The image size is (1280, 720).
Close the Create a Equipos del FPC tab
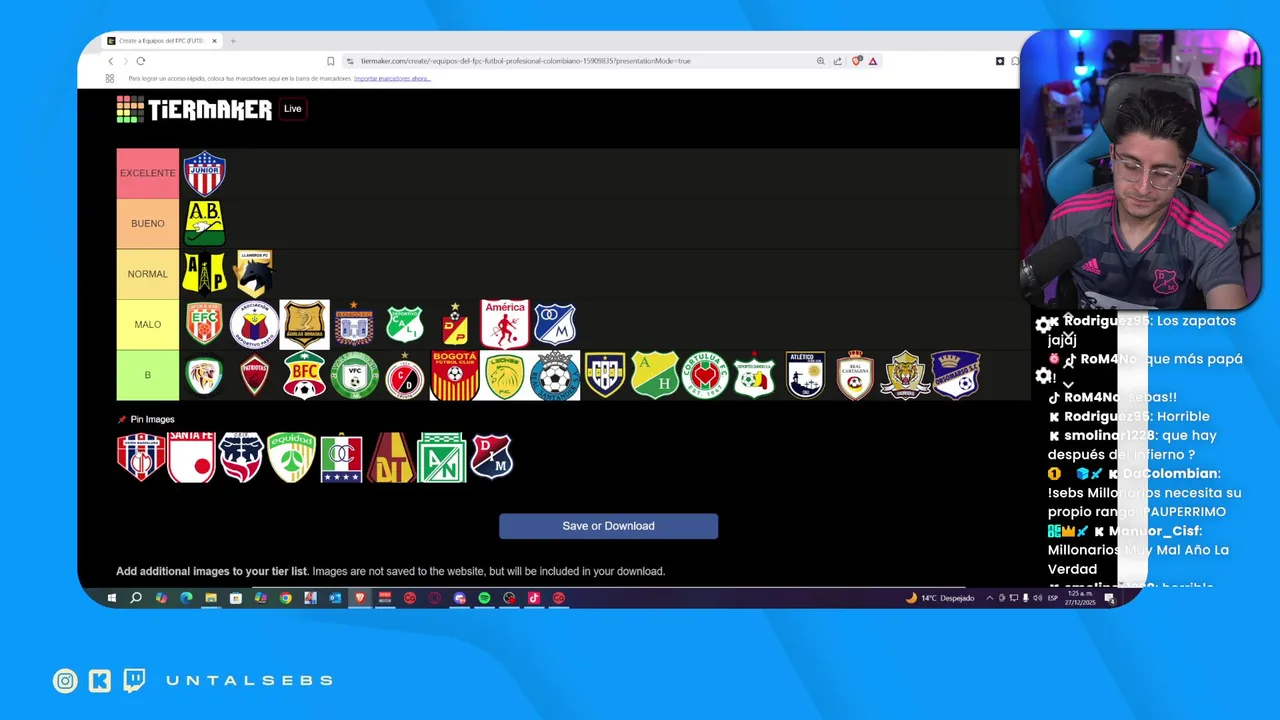click(214, 41)
